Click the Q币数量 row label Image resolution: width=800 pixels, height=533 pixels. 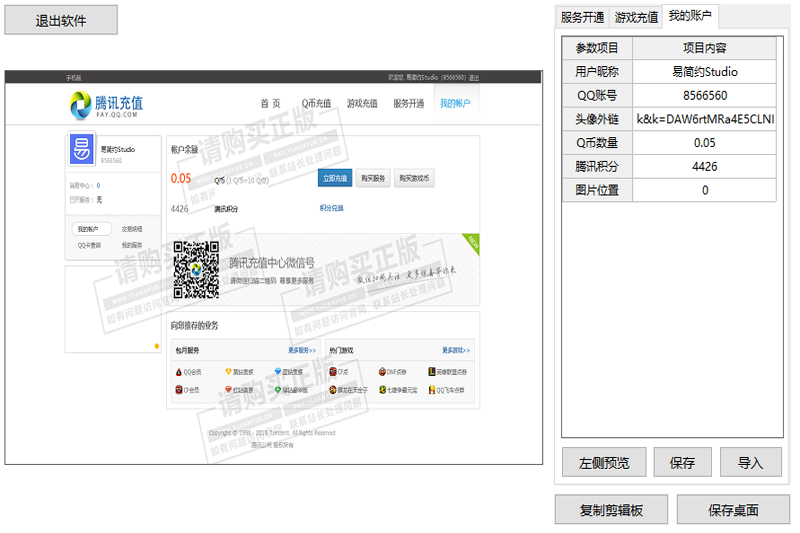click(x=597, y=143)
